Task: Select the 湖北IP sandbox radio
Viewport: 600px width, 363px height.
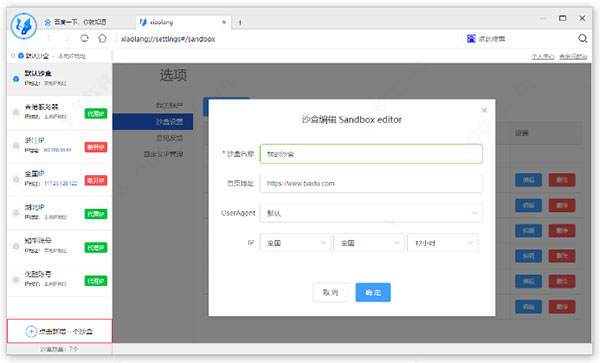Action: point(16,213)
